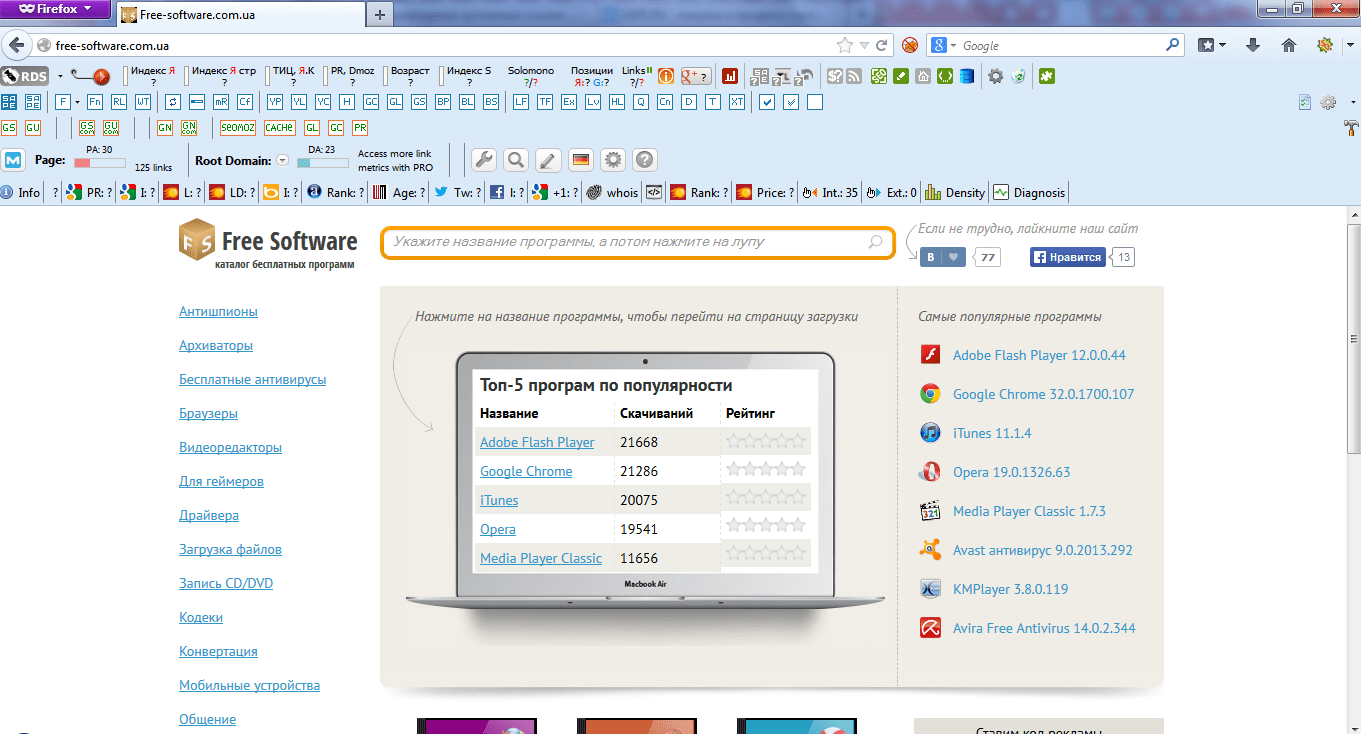Click the MozBar wrench settings icon
Viewport: 1361px width, 734px height.
(x=485, y=160)
